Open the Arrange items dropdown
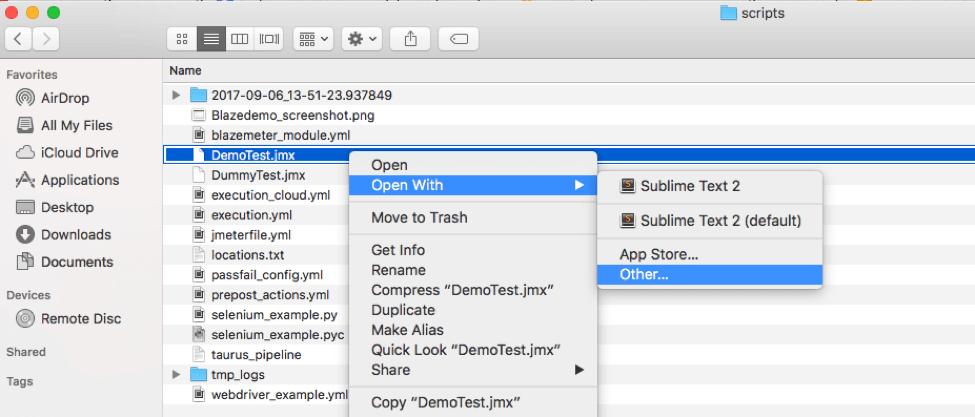This screenshot has height=417, width=975. (313, 39)
